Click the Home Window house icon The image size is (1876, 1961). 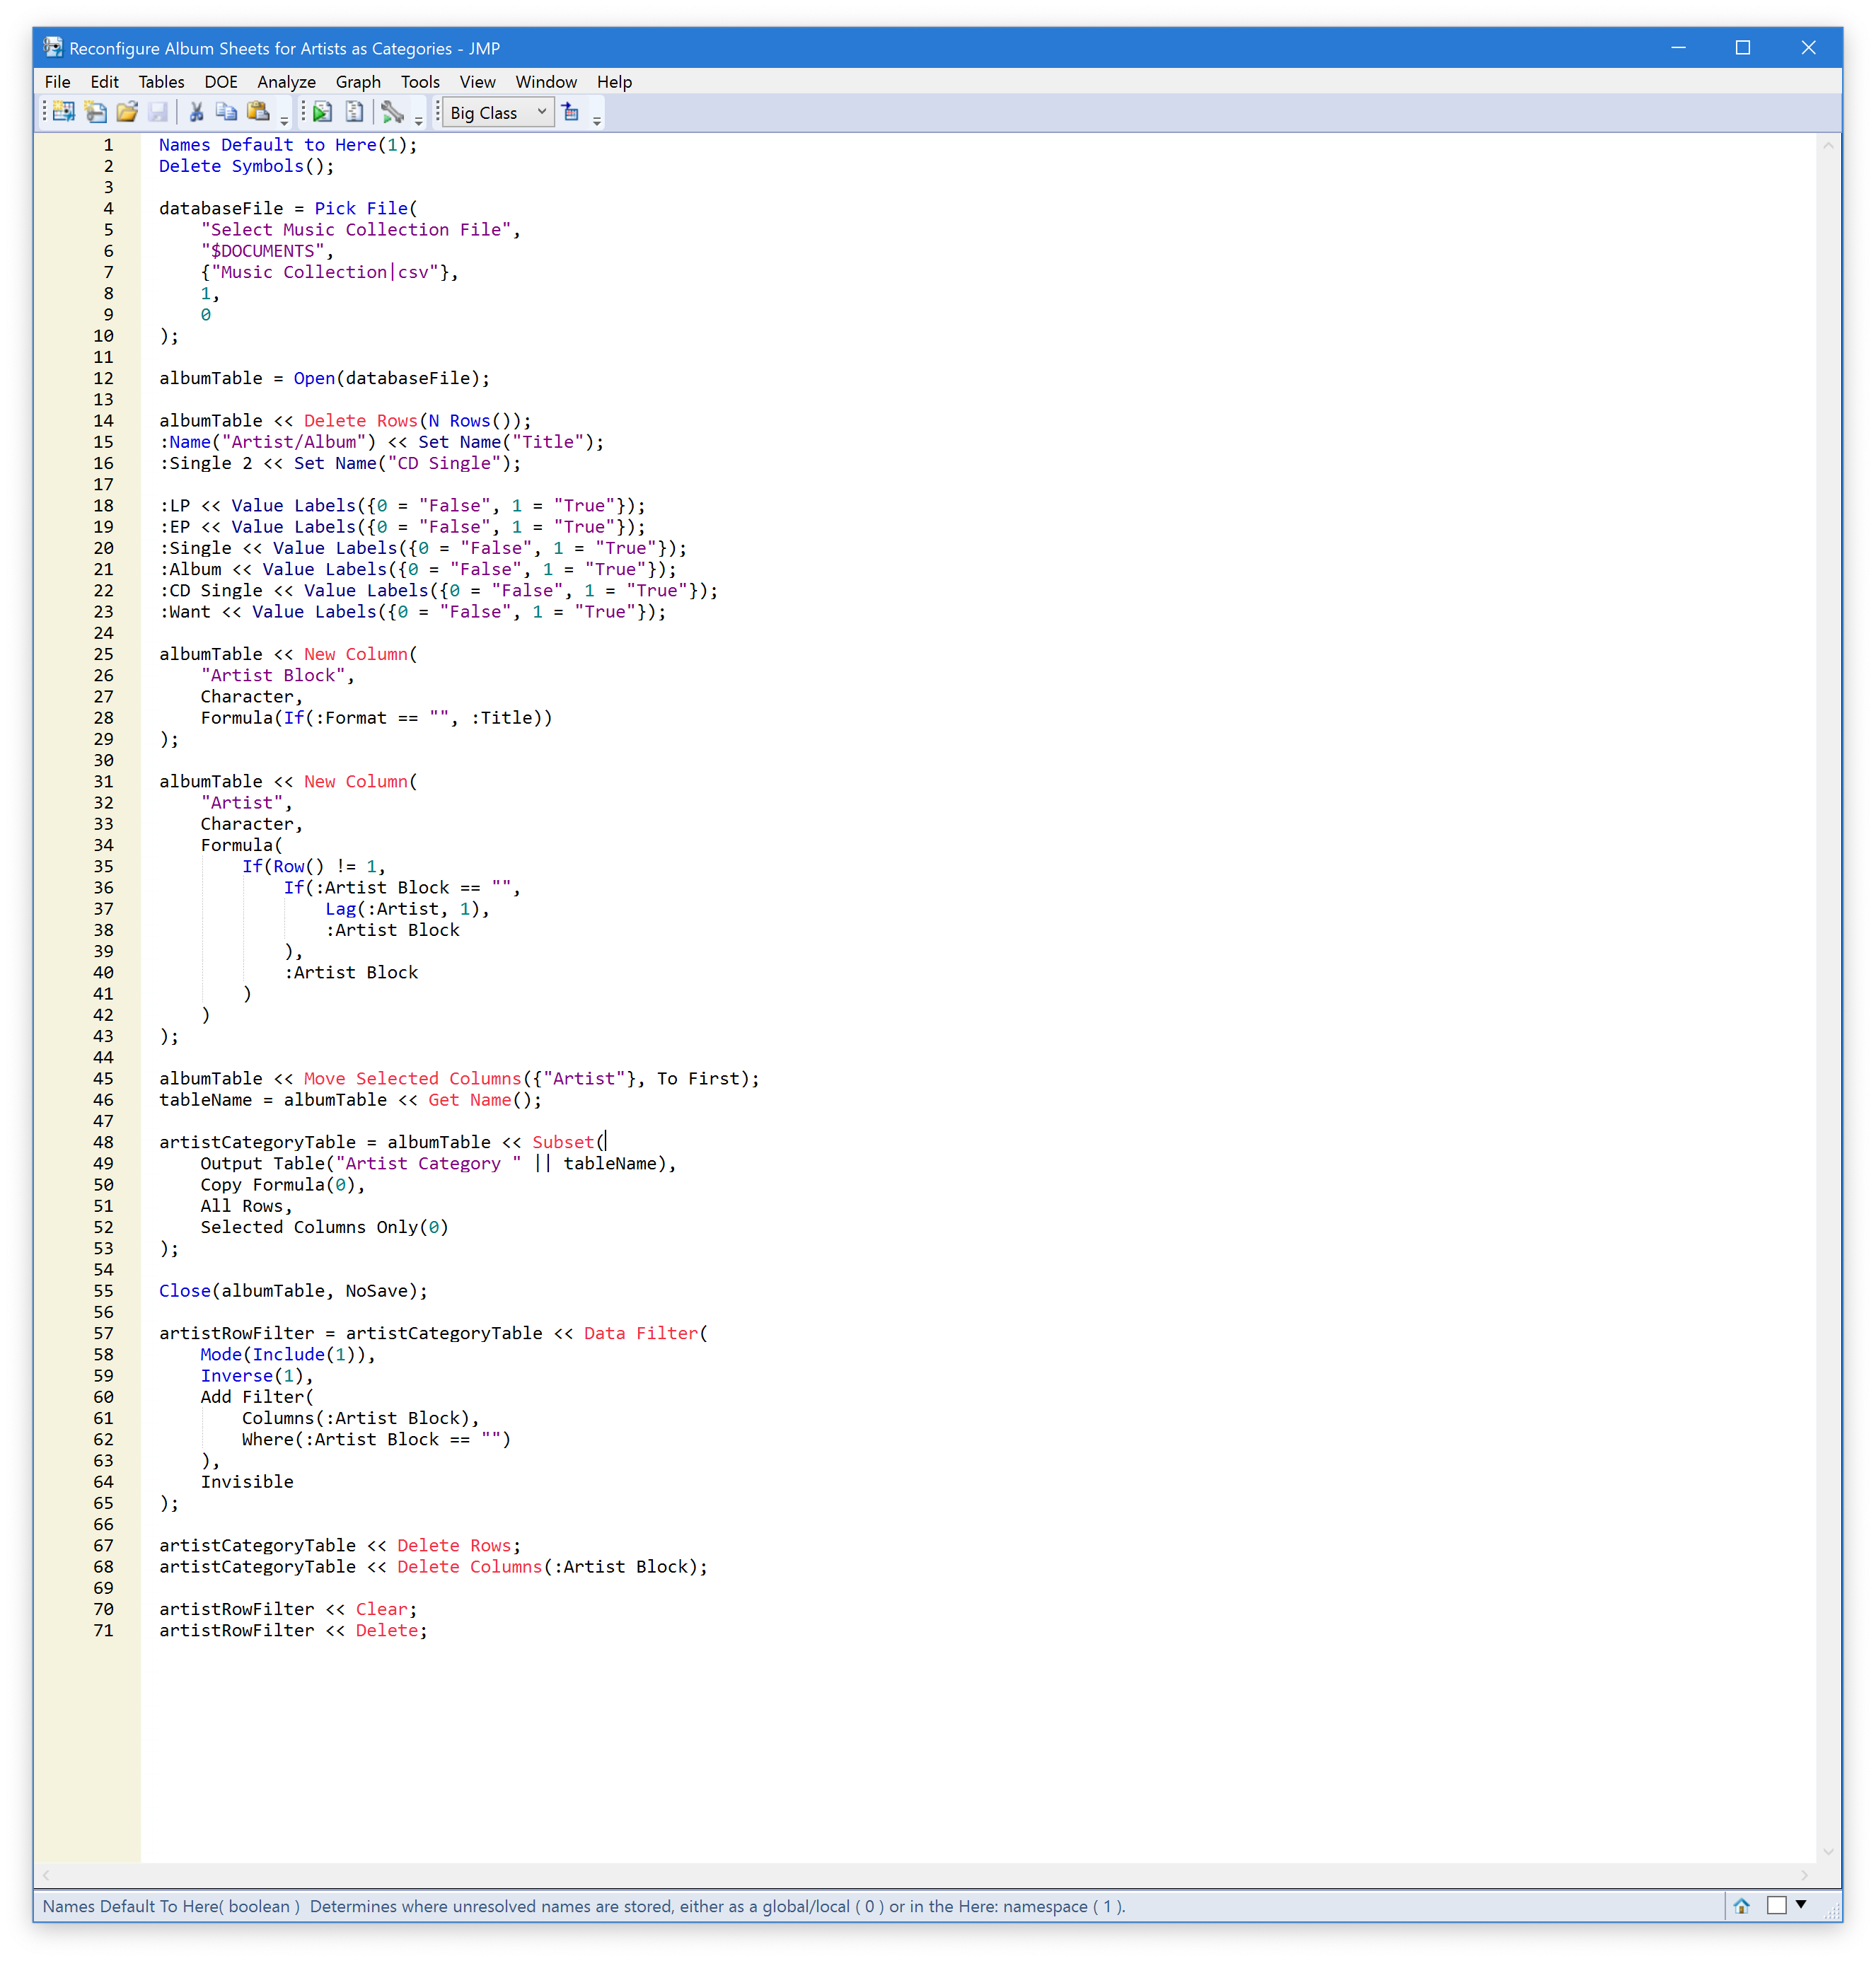coord(1741,1905)
